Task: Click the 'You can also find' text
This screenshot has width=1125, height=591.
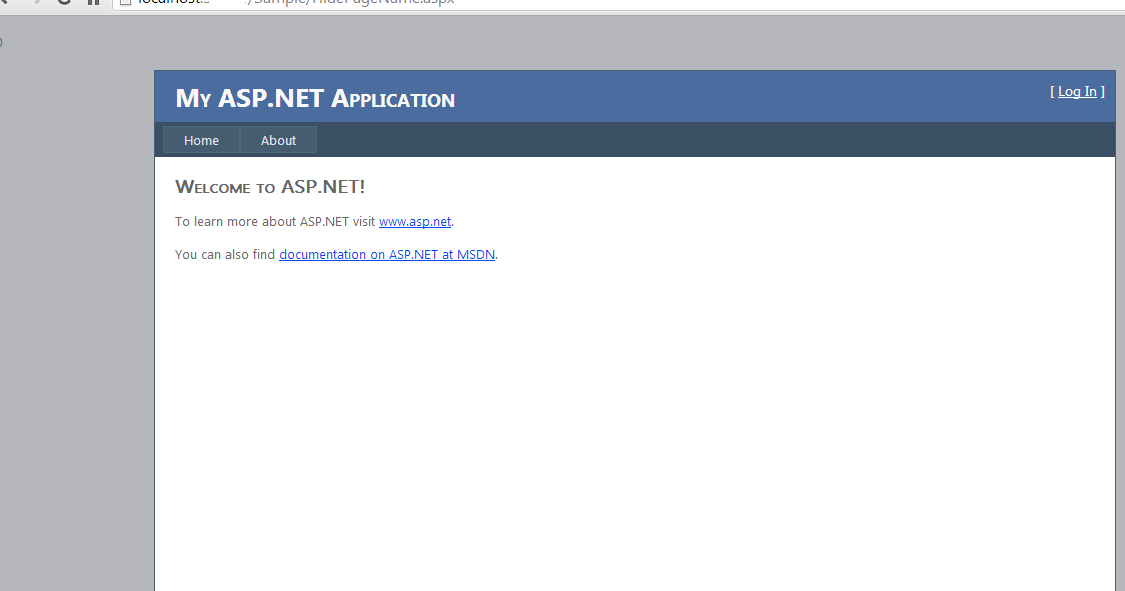Action: pyautogui.click(x=225, y=255)
